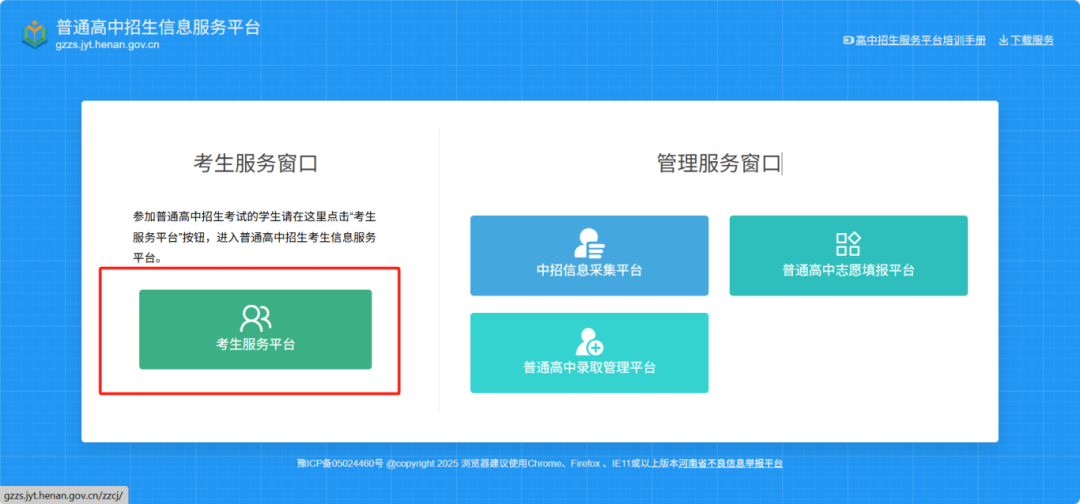Click the 豫ICP备05024460号 footer text
Viewport: 1080px width, 504px height.
341,464
